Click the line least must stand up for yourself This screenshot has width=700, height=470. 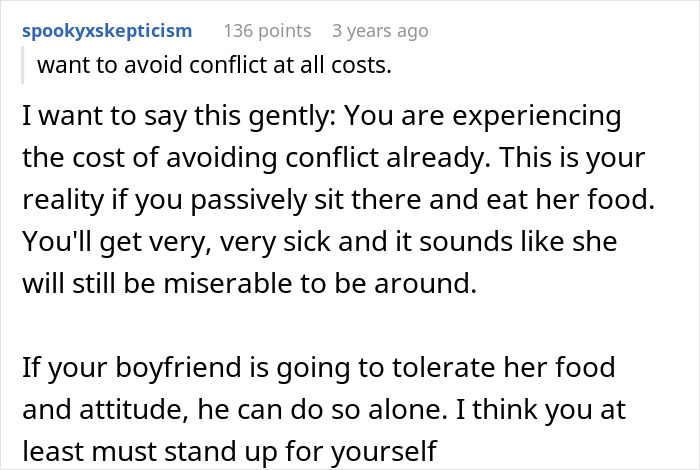(229, 452)
